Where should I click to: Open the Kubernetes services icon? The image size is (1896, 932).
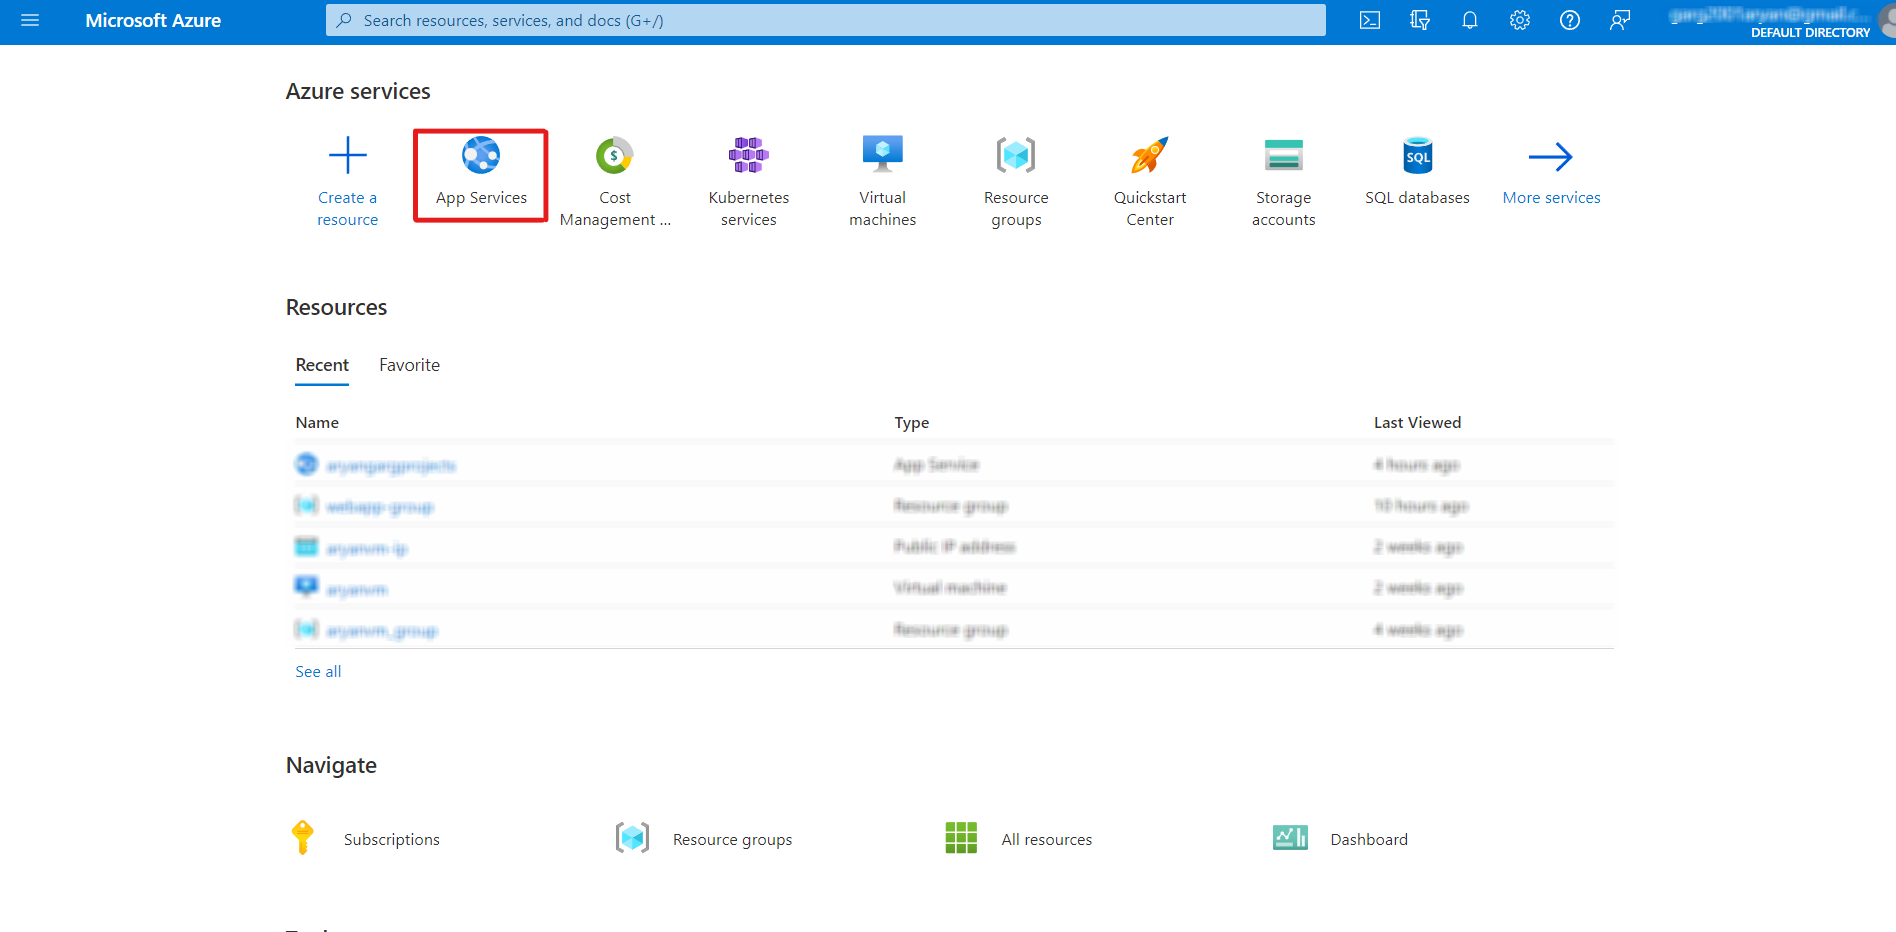[x=749, y=155]
